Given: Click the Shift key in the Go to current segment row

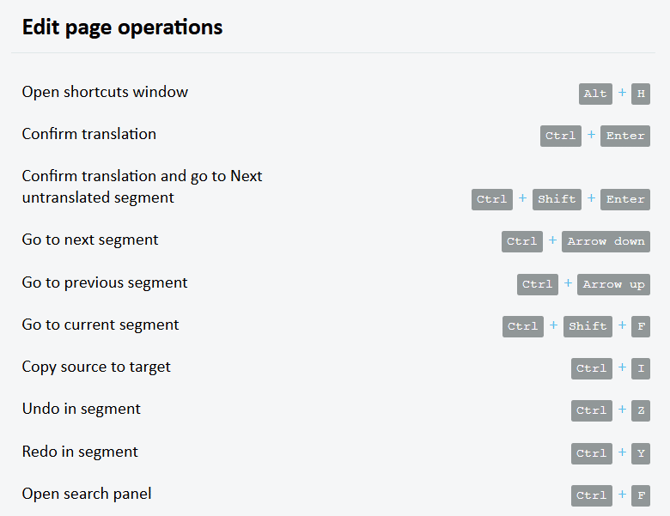Looking at the screenshot, I should (x=587, y=326).
